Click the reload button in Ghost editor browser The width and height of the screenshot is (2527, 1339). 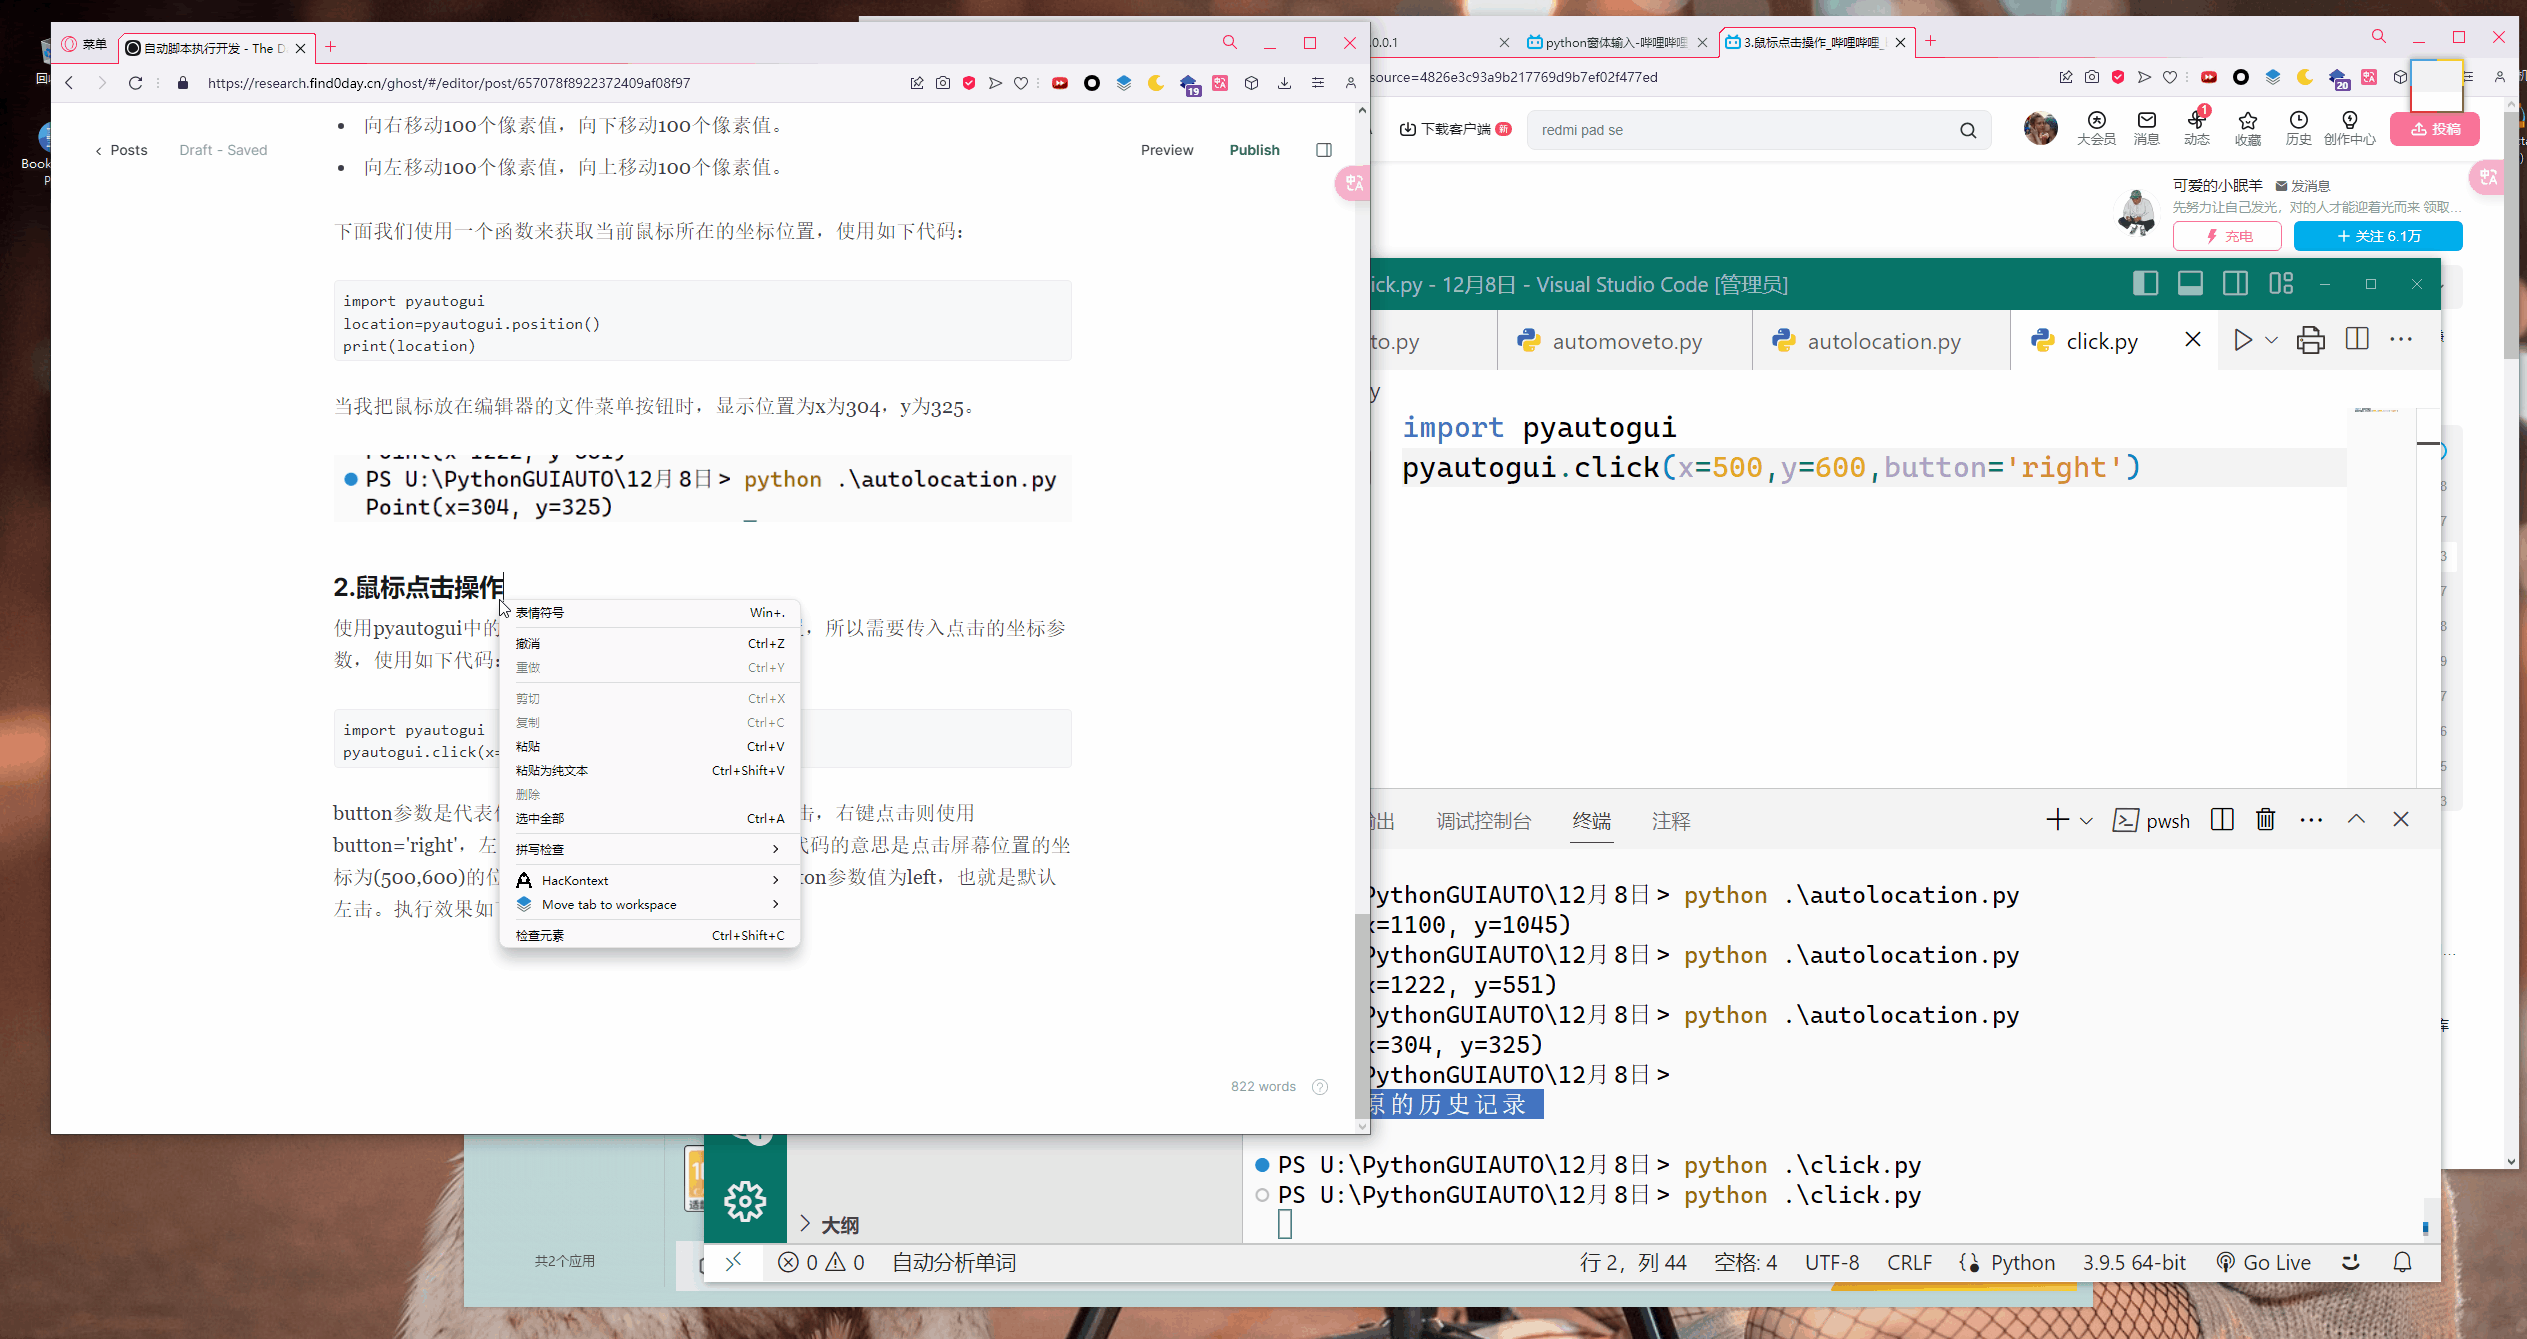pyautogui.click(x=135, y=83)
